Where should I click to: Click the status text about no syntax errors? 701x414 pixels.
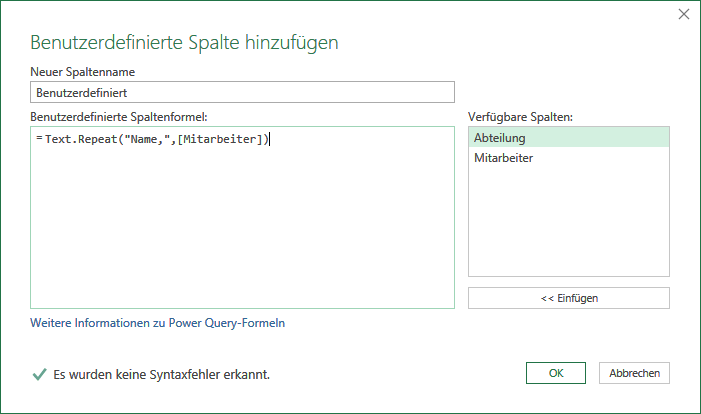(x=161, y=374)
